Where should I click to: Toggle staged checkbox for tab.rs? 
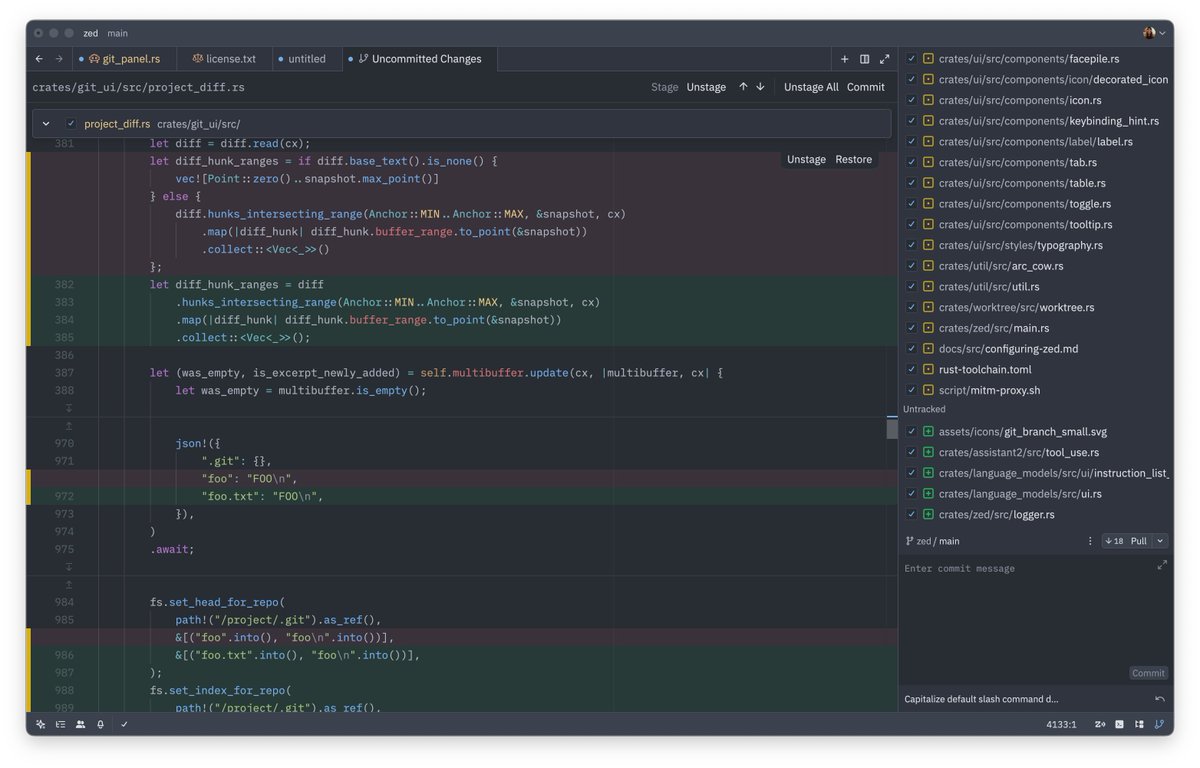[911, 162]
